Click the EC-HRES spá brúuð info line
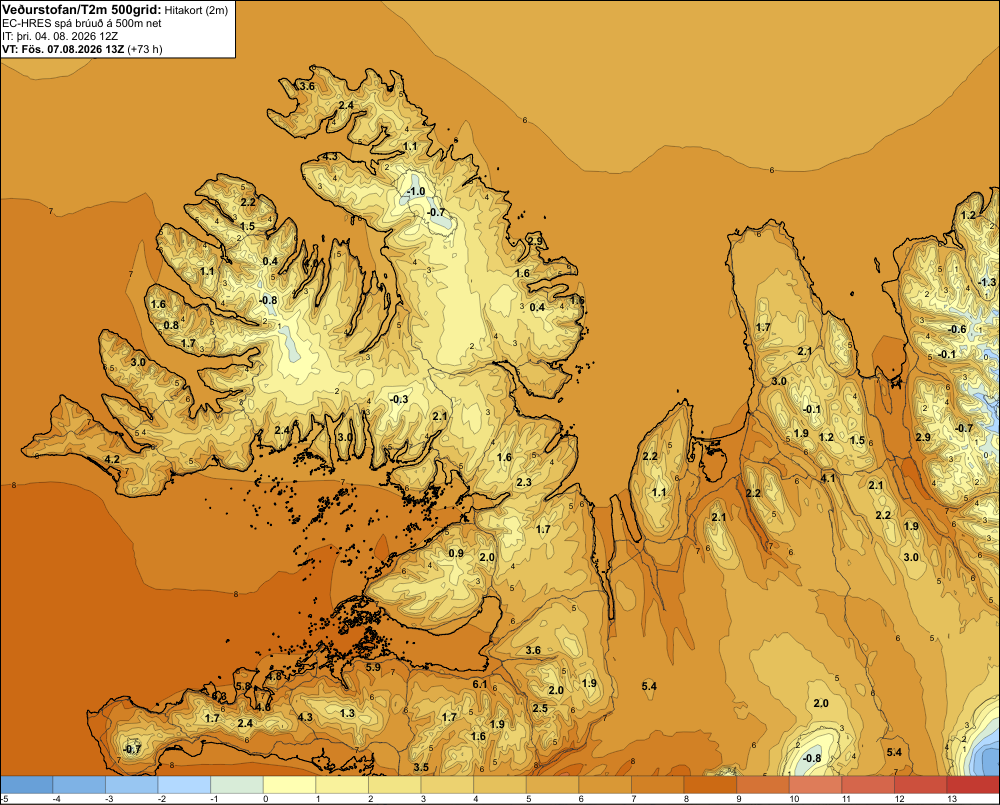 (82, 24)
